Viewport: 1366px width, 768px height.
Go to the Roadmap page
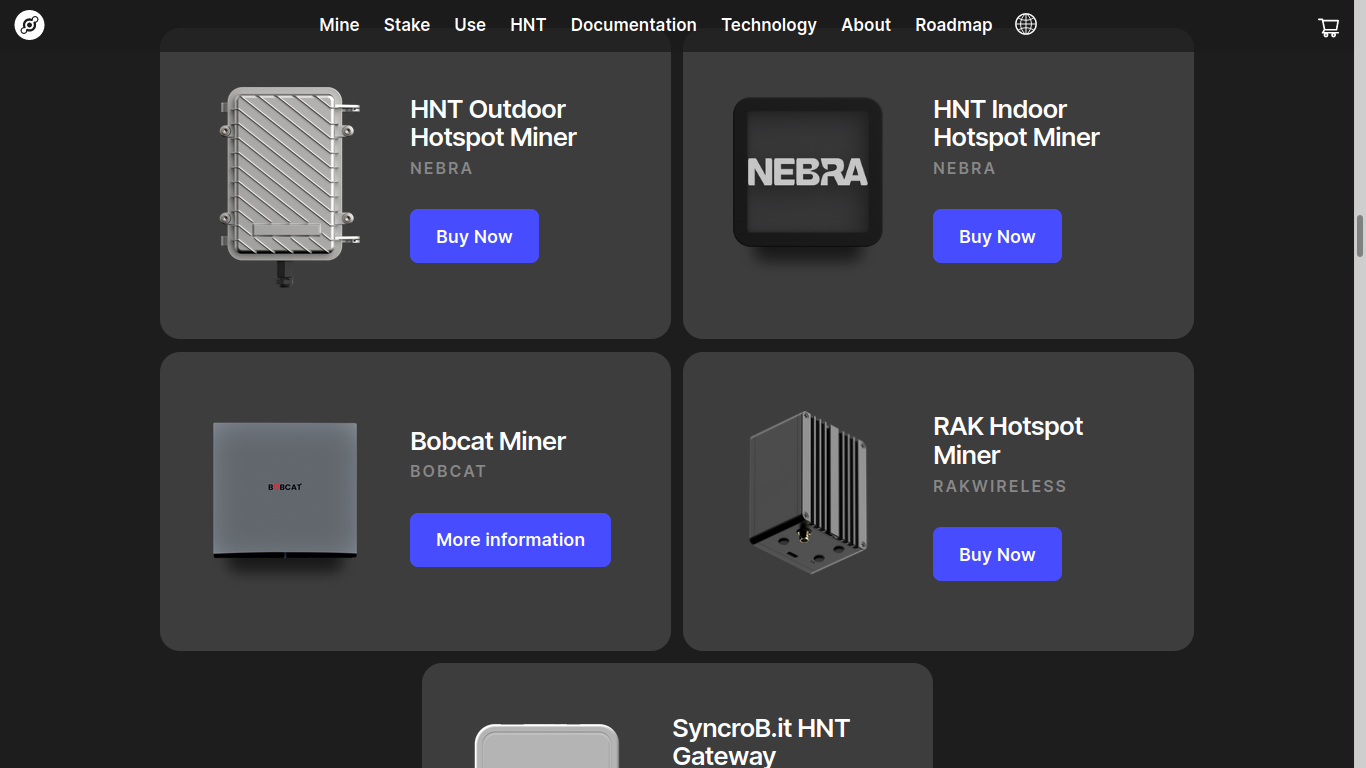pos(953,25)
